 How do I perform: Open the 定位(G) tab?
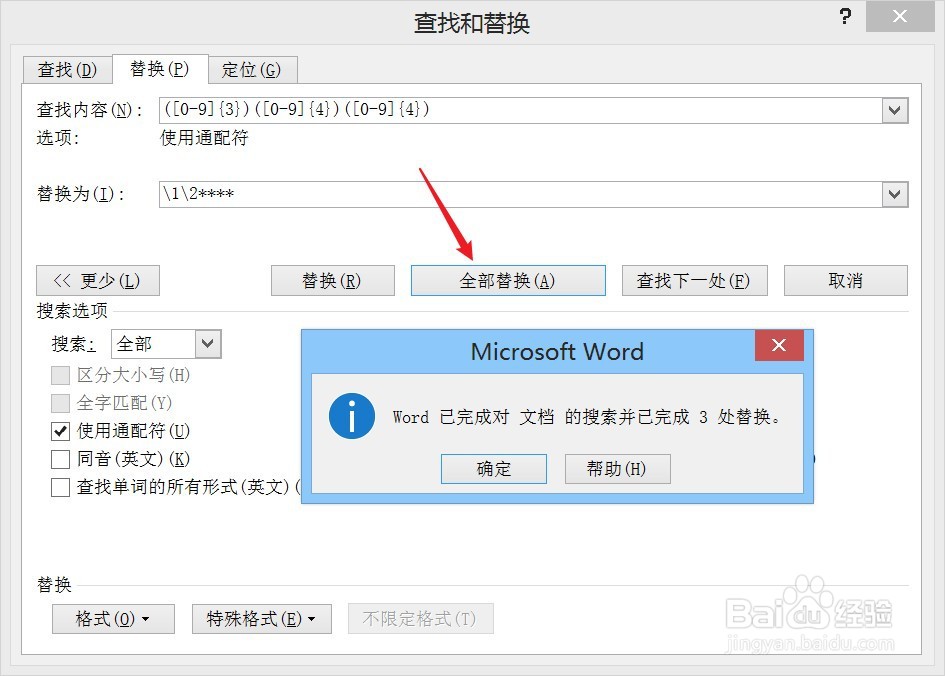pyautogui.click(x=251, y=70)
